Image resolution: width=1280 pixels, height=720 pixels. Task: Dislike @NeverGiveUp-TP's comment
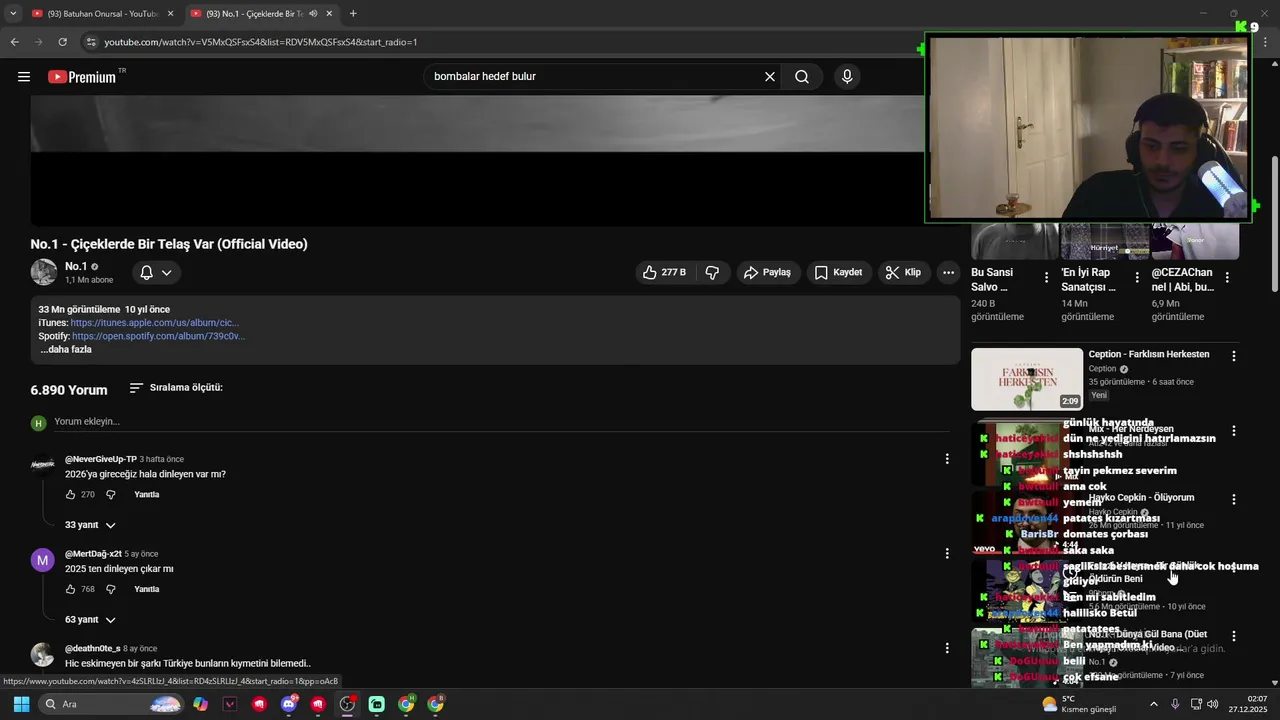(x=111, y=494)
